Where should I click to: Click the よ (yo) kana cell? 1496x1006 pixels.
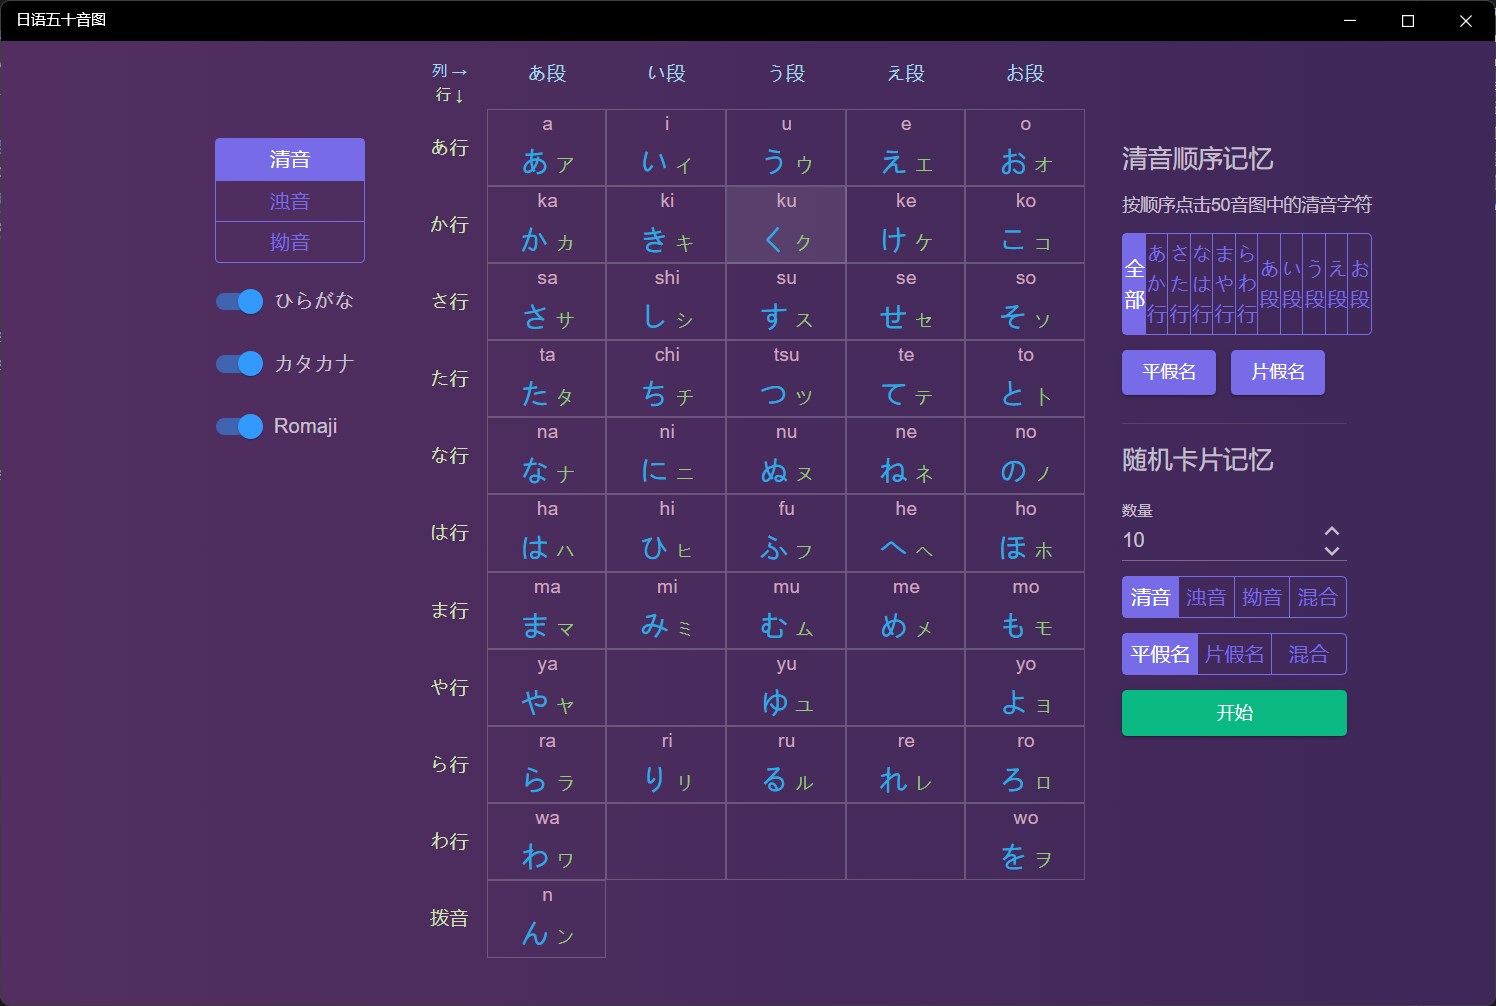tap(1025, 688)
